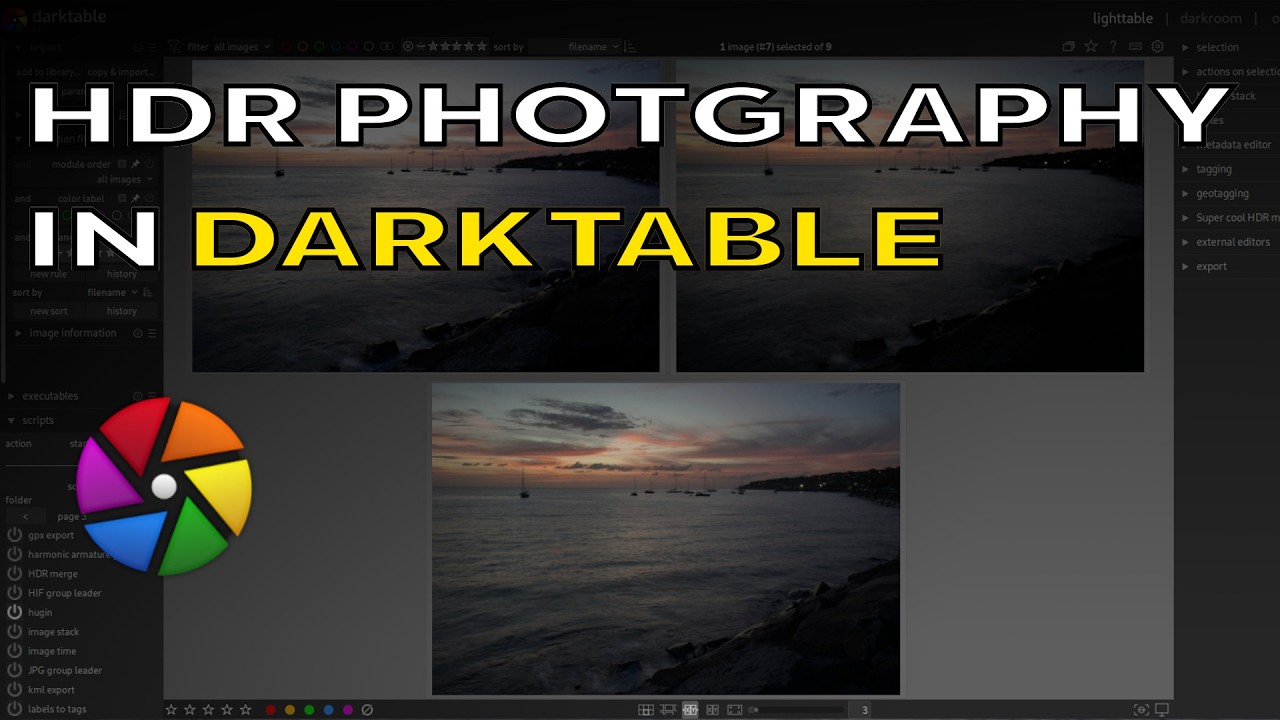Toggle focus peaking icon at bottom right
This screenshot has height=720, width=1280.
[1141, 710]
